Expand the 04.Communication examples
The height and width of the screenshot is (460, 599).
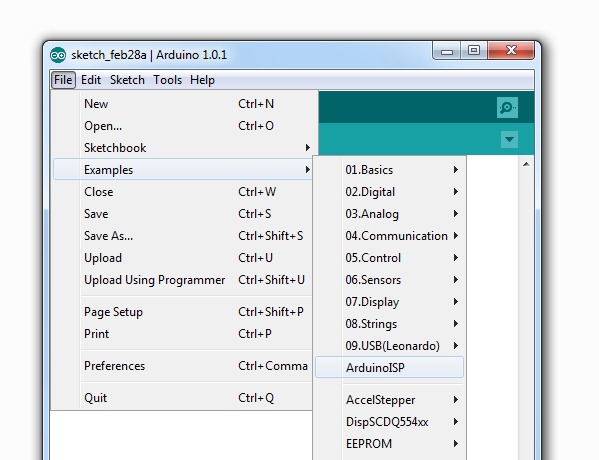point(389,236)
